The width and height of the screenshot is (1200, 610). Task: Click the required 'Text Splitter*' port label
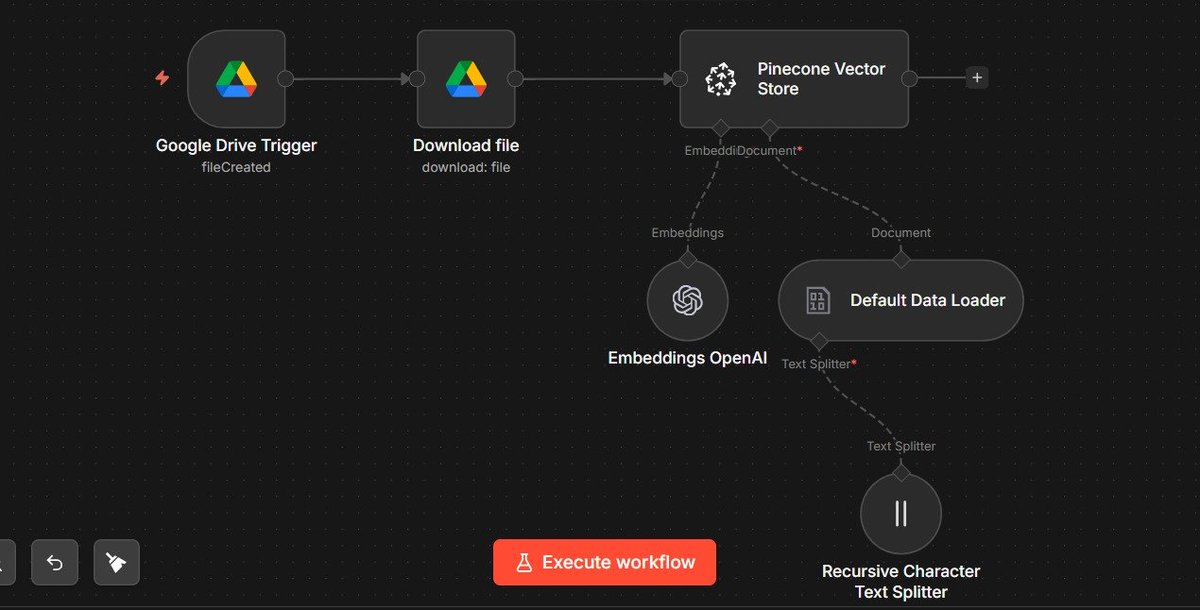(819, 364)
